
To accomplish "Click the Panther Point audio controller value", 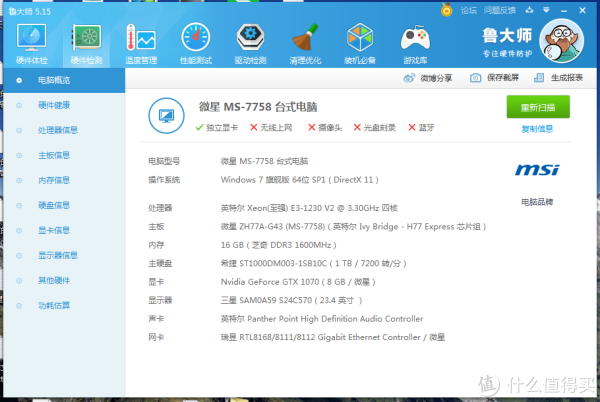I will [x=322, y=319].
